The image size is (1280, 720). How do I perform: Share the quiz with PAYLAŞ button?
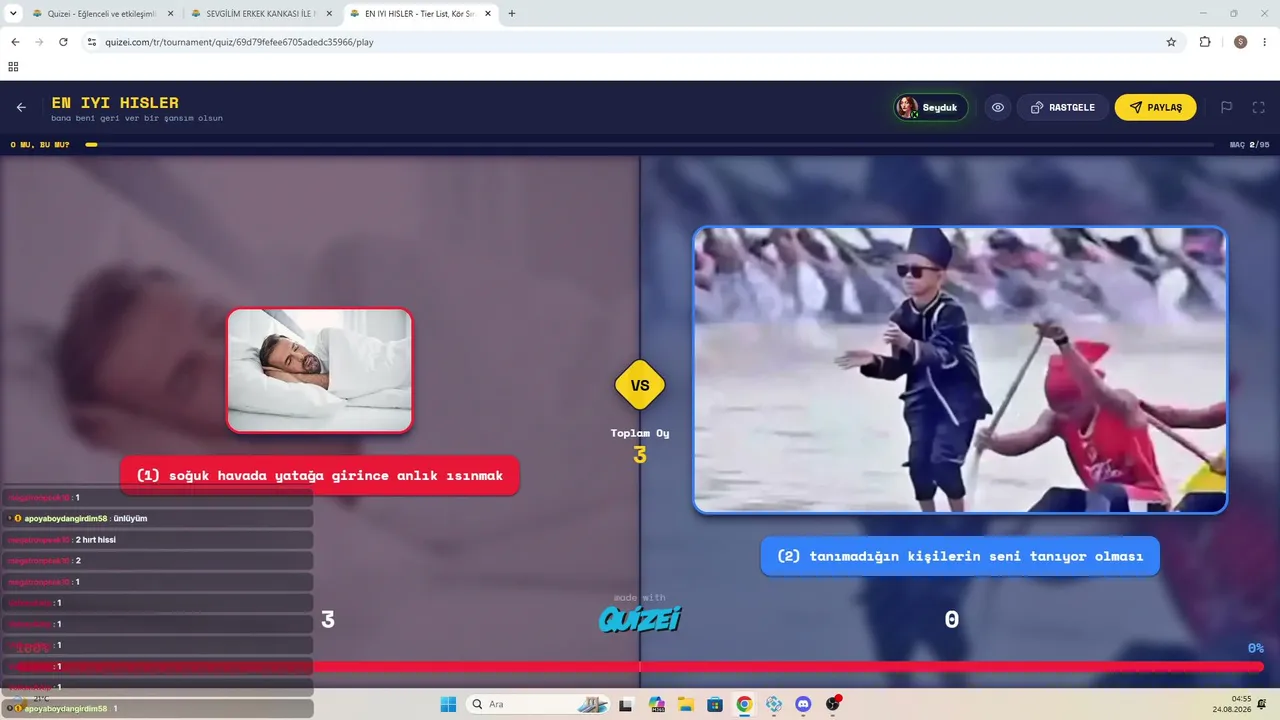point(1155,107)
